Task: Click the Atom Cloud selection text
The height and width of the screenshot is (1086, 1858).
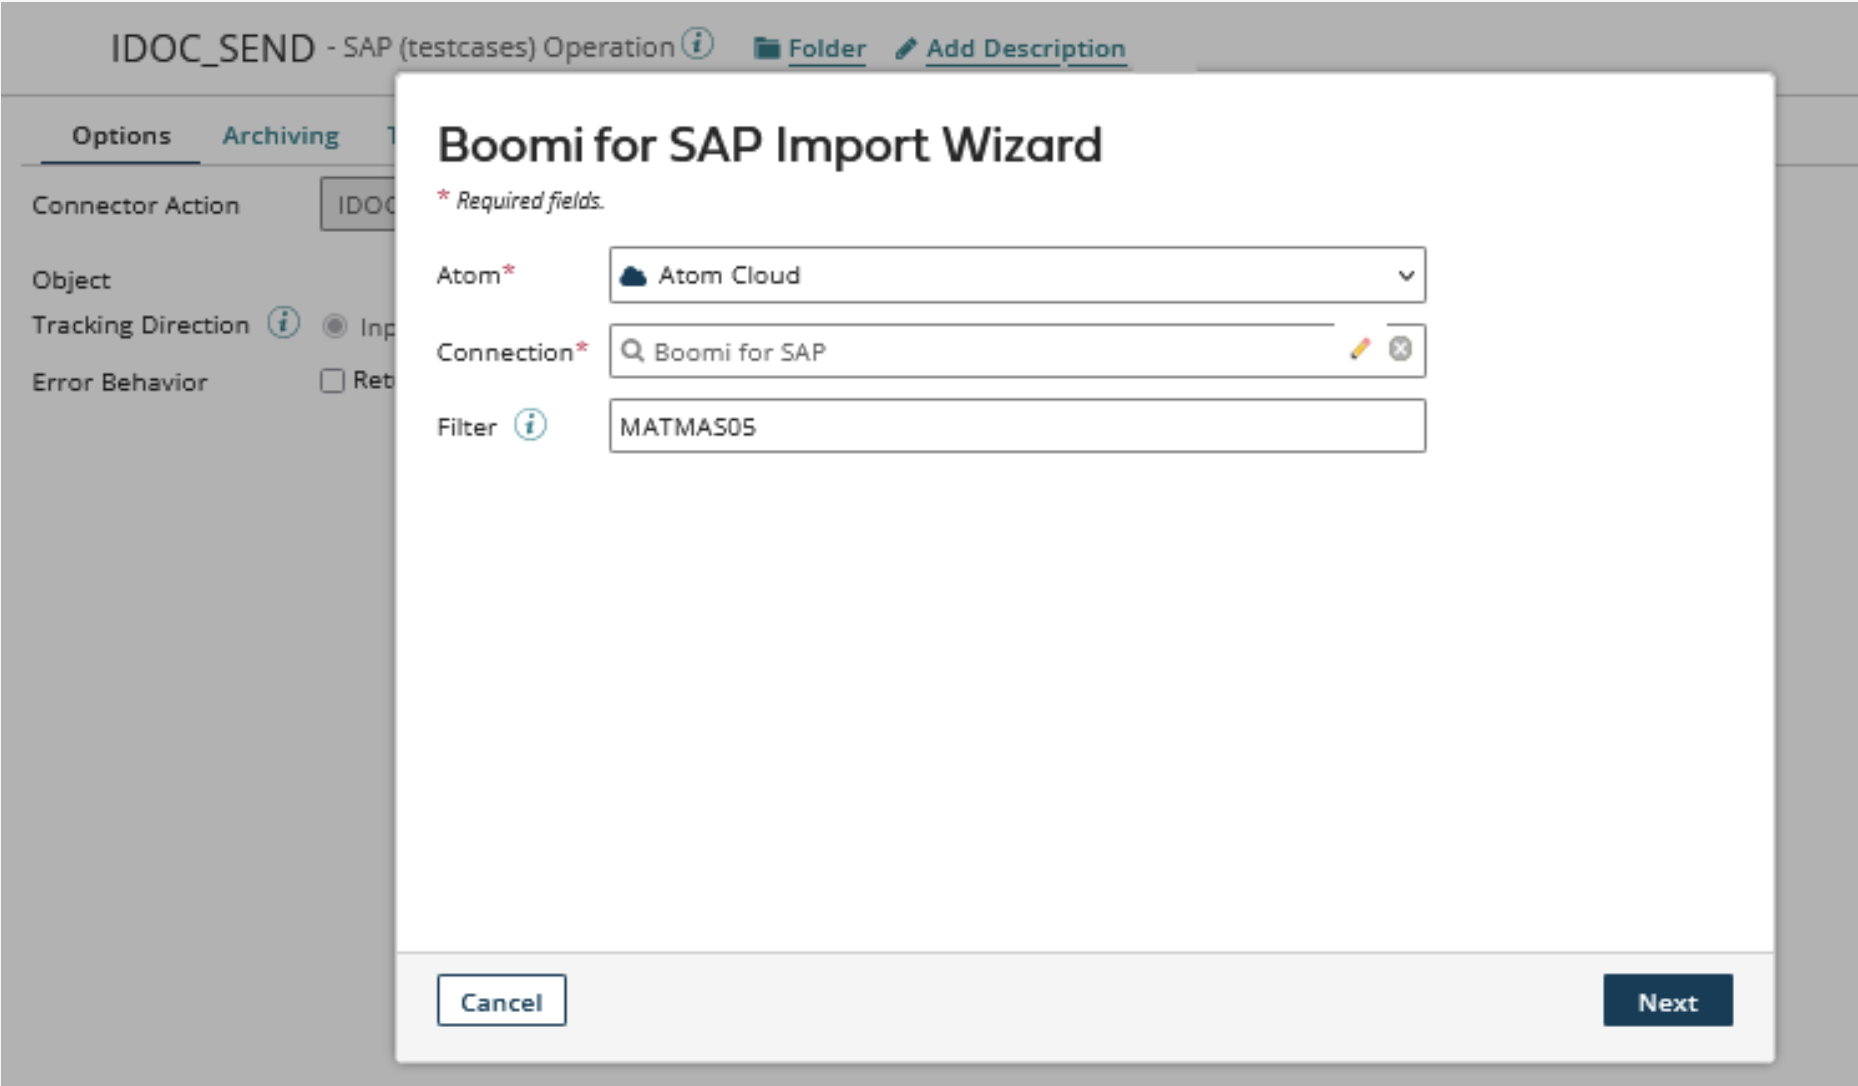Action: (x=729, y=275)
